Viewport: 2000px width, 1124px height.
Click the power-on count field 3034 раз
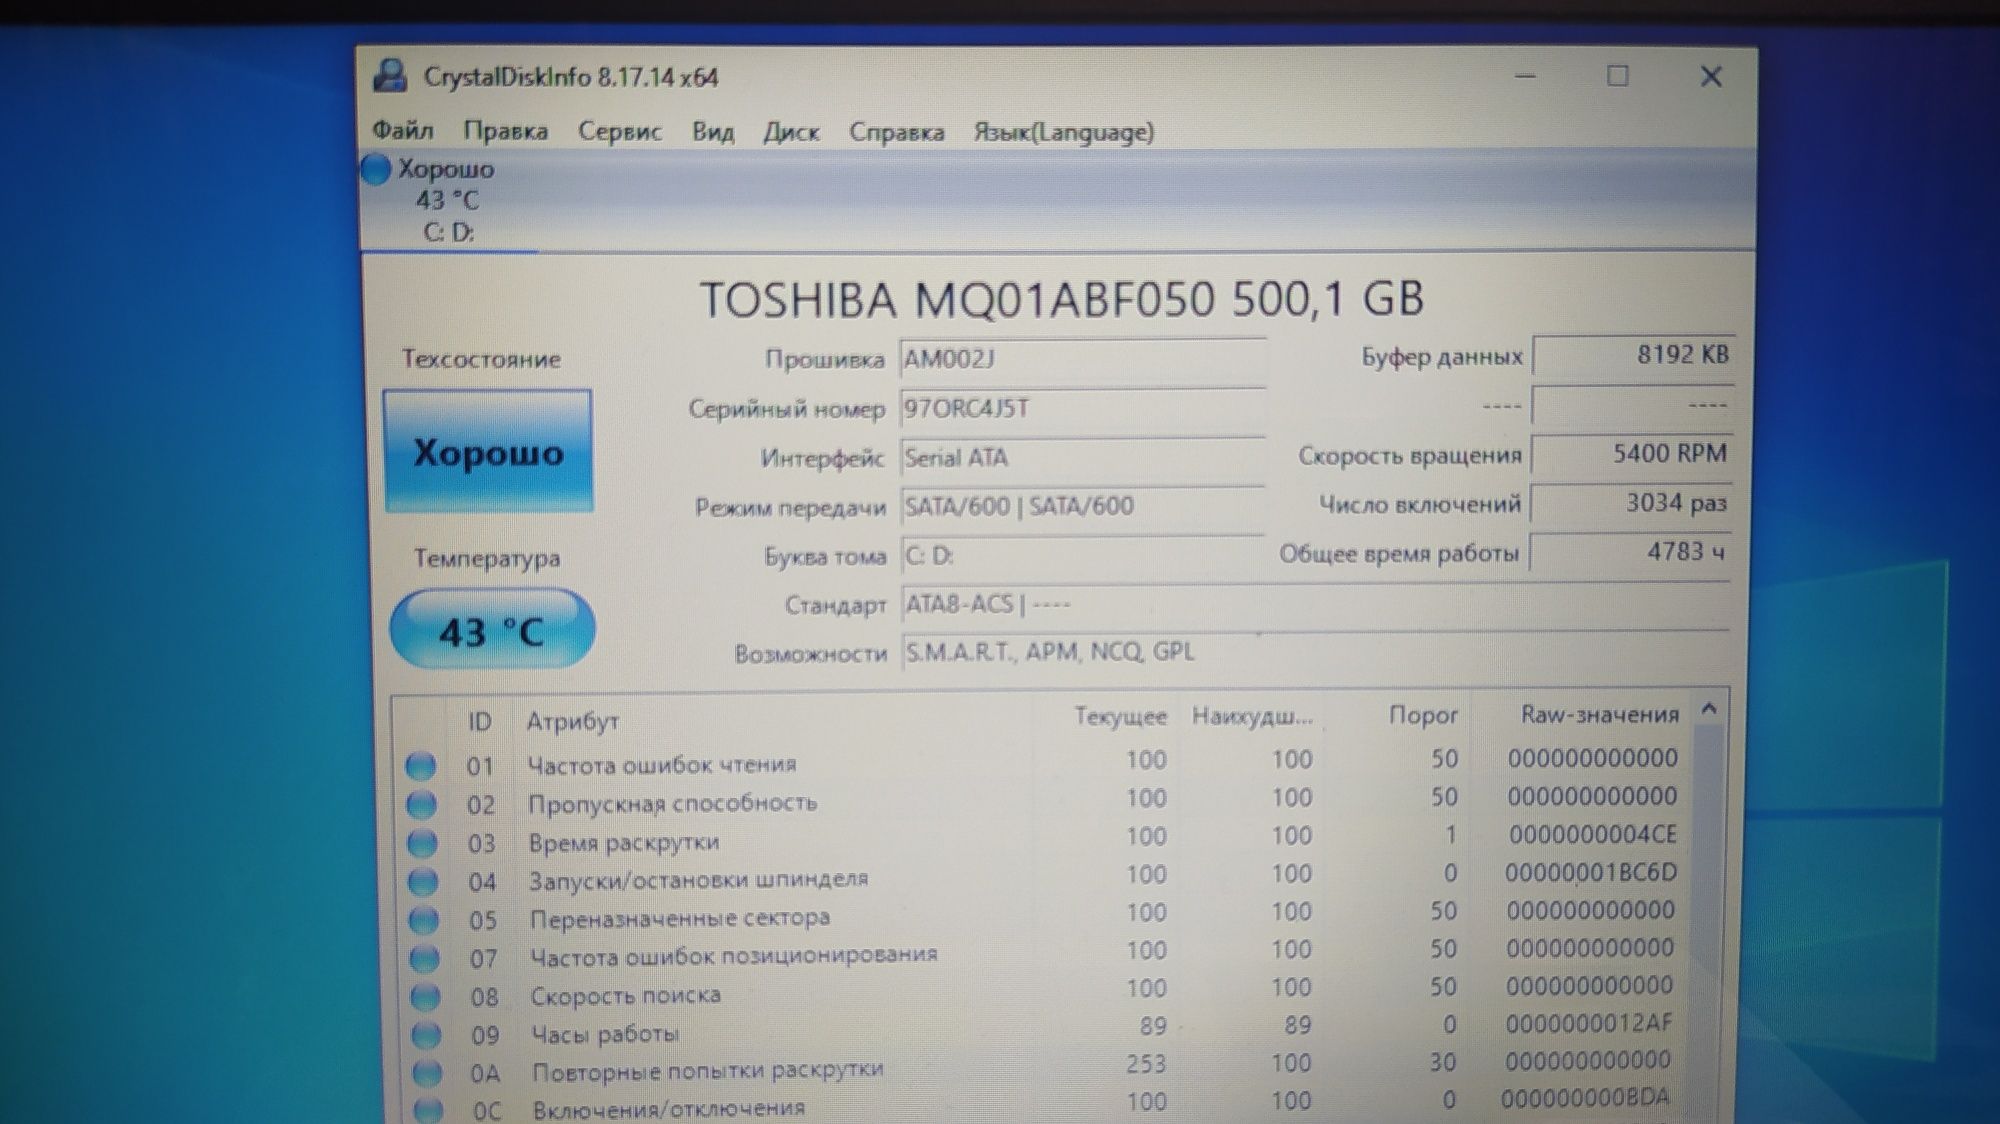click(x=1631, y=502)
